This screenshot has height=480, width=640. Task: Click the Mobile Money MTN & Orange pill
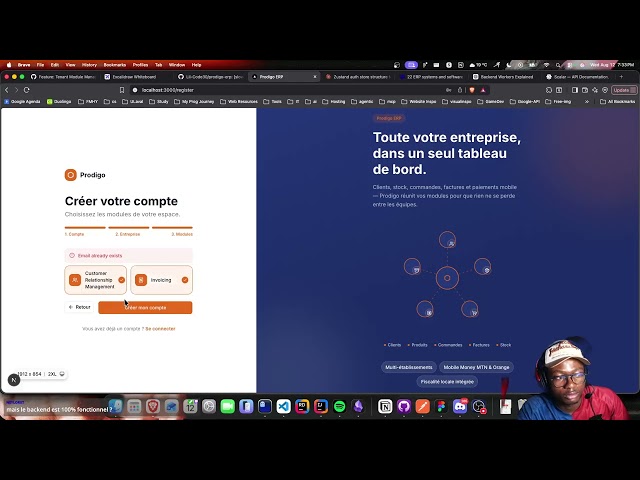pos(476,367)
